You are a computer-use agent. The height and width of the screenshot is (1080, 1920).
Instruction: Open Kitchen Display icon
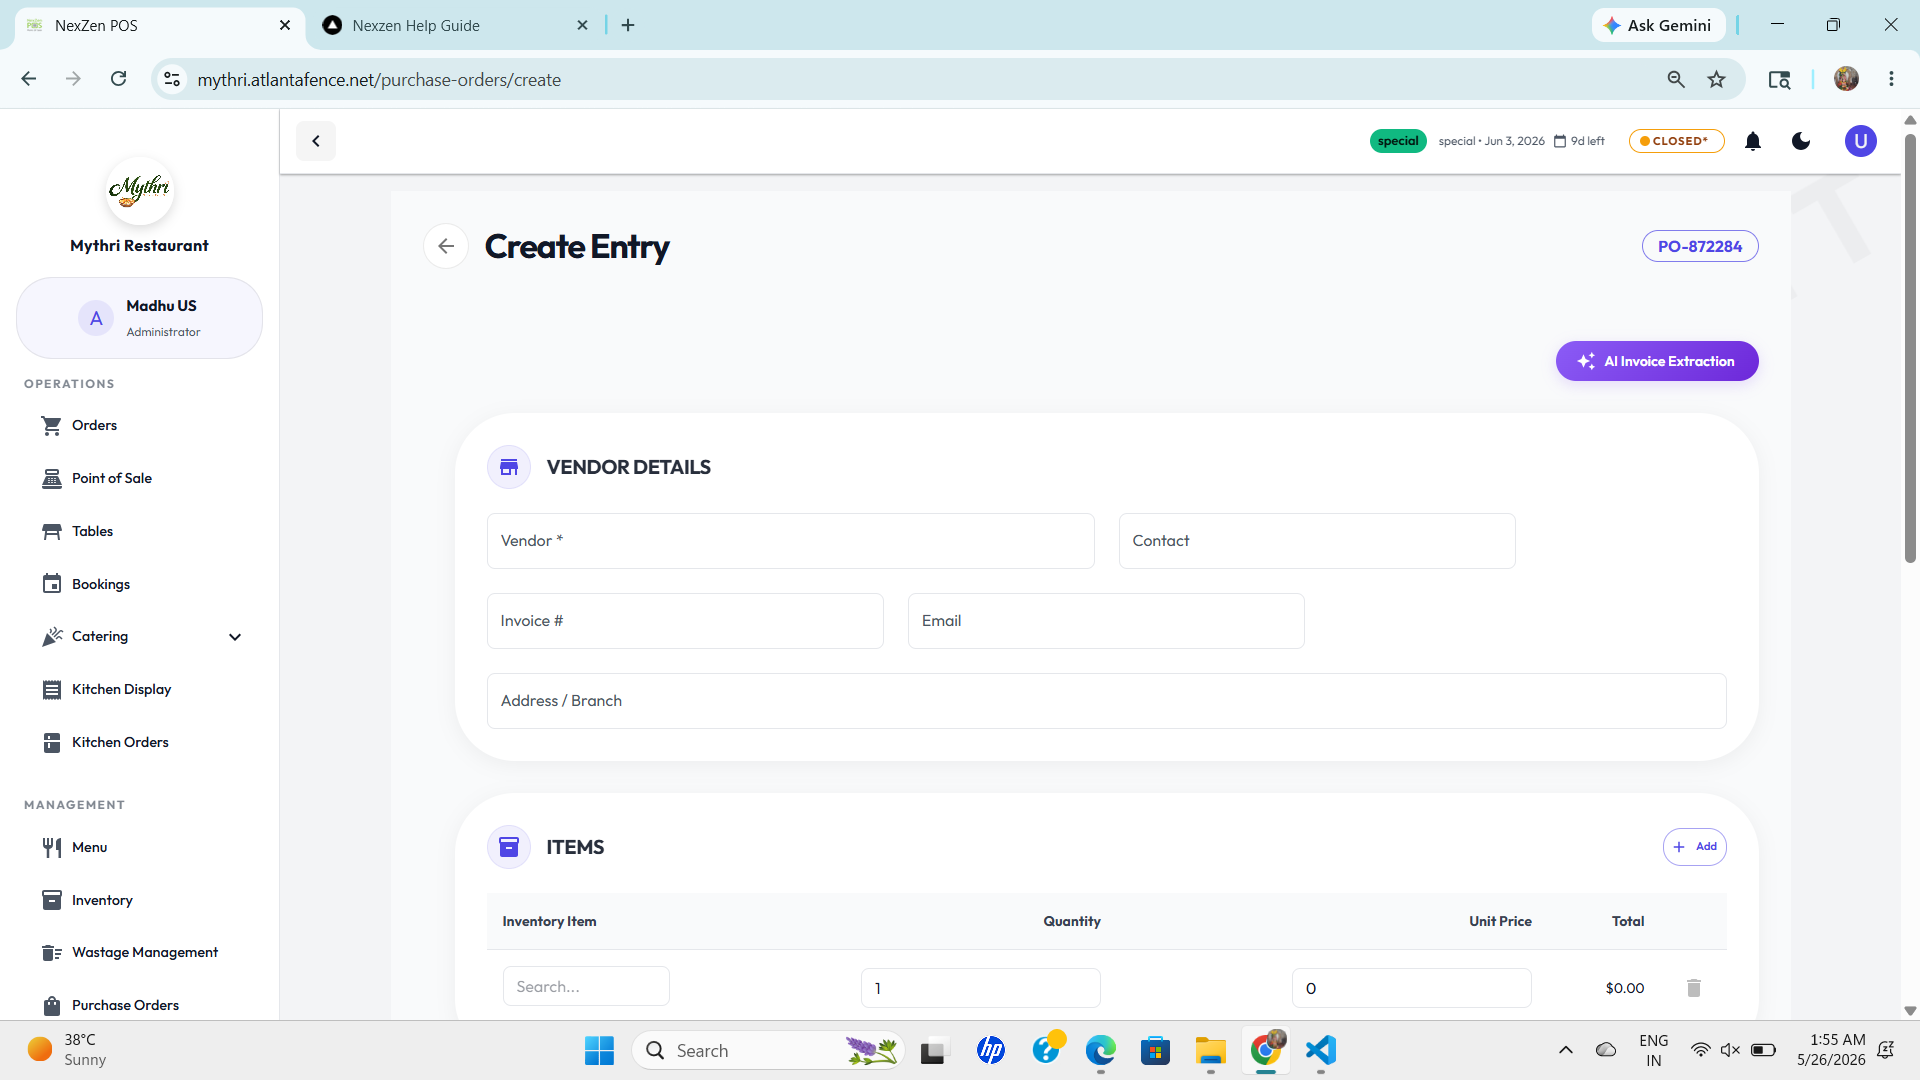pyautogui.click(x=52, y=690)
